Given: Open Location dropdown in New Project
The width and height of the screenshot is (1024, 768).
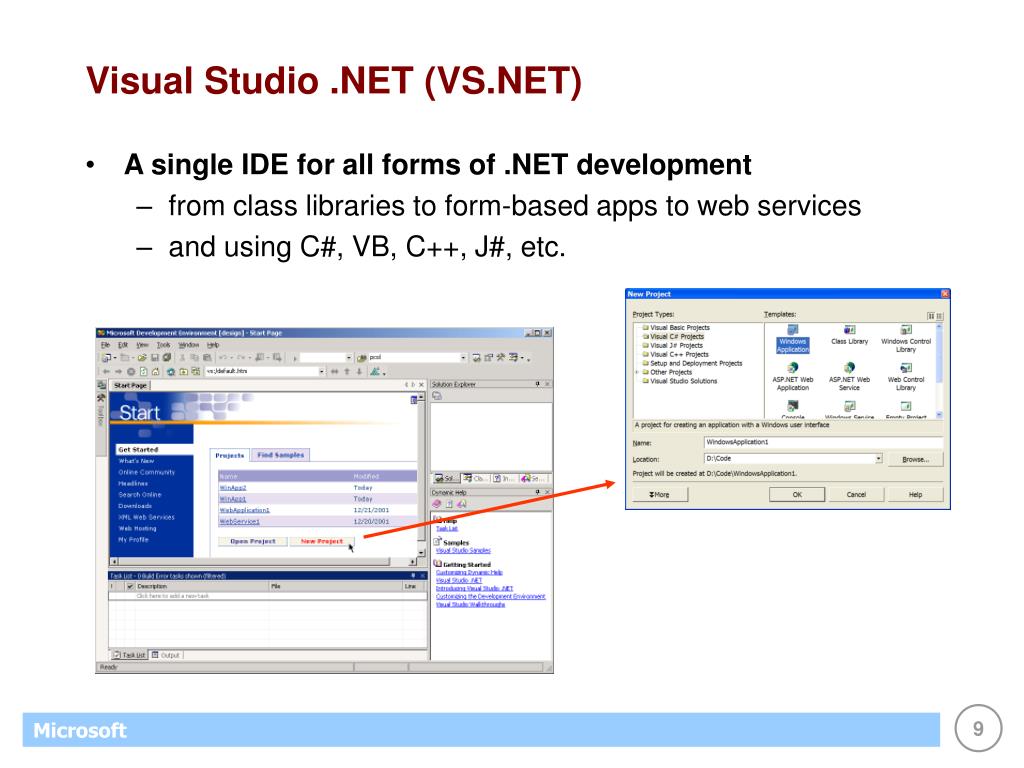Looking at the screenshot, I should (x=878, y=458).
